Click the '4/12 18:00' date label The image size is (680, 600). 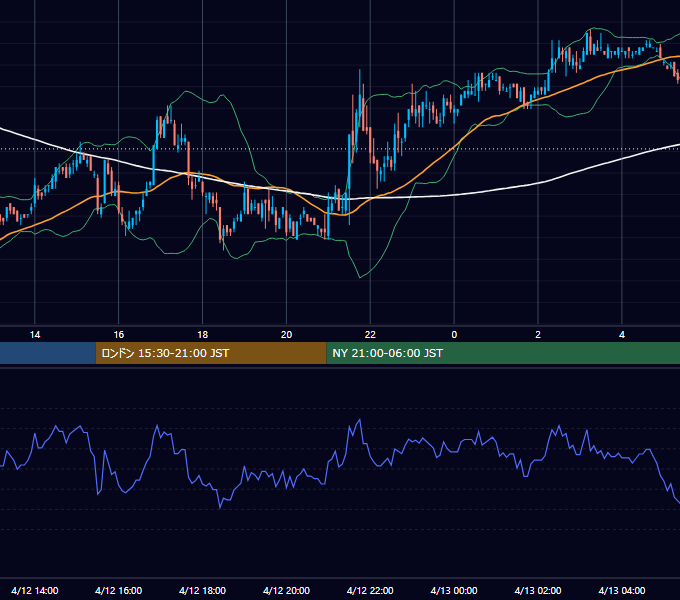(203, 590)
